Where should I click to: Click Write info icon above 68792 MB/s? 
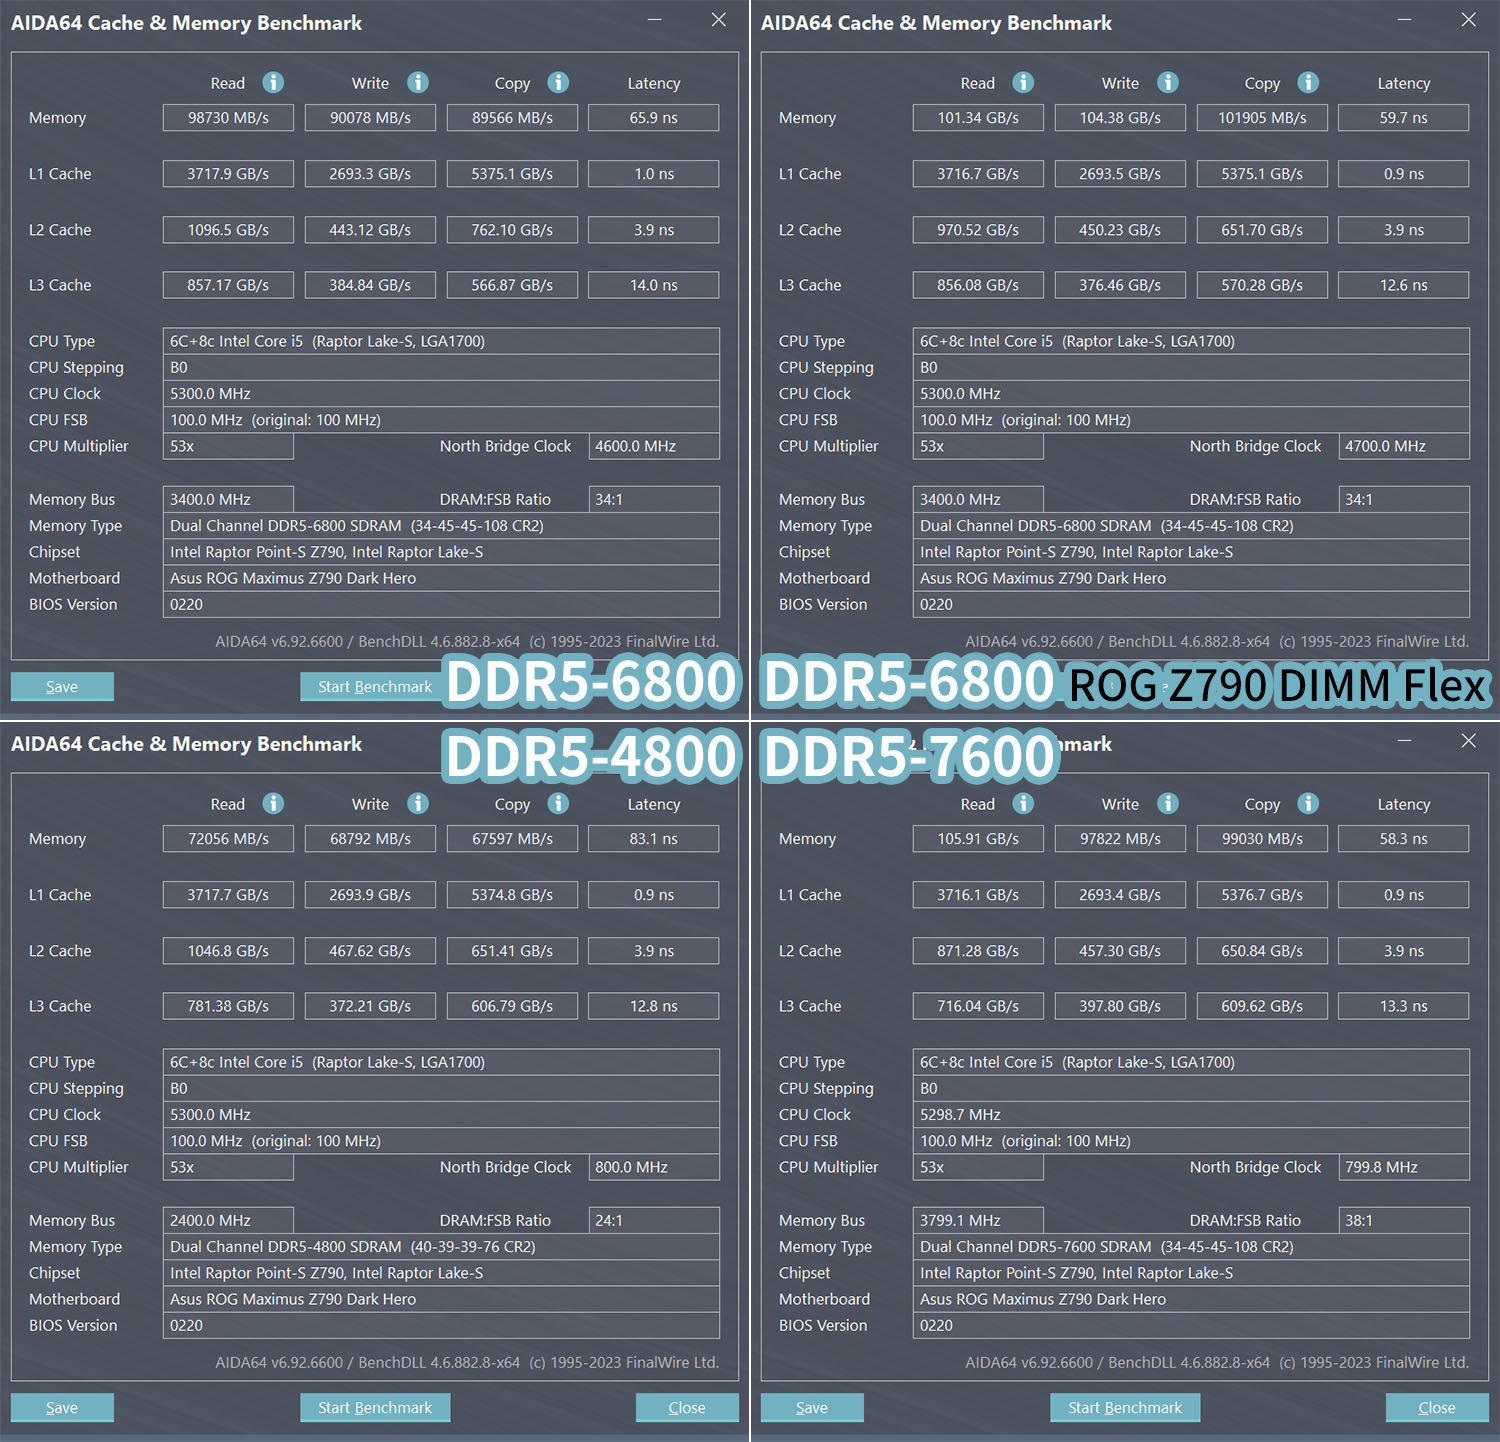click(x=418, y=804)
